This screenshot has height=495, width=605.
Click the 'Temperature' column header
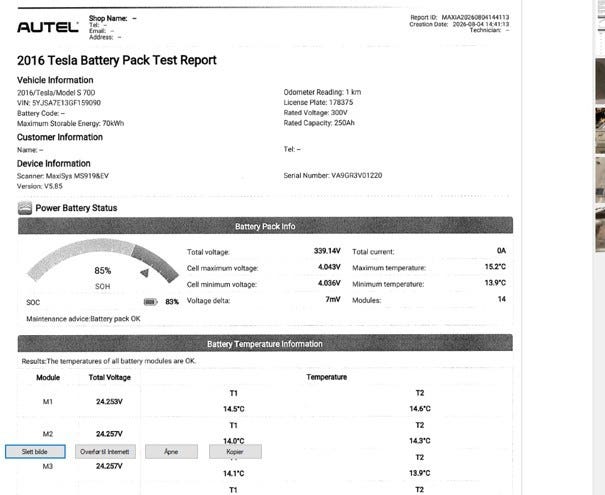(326, 377)
